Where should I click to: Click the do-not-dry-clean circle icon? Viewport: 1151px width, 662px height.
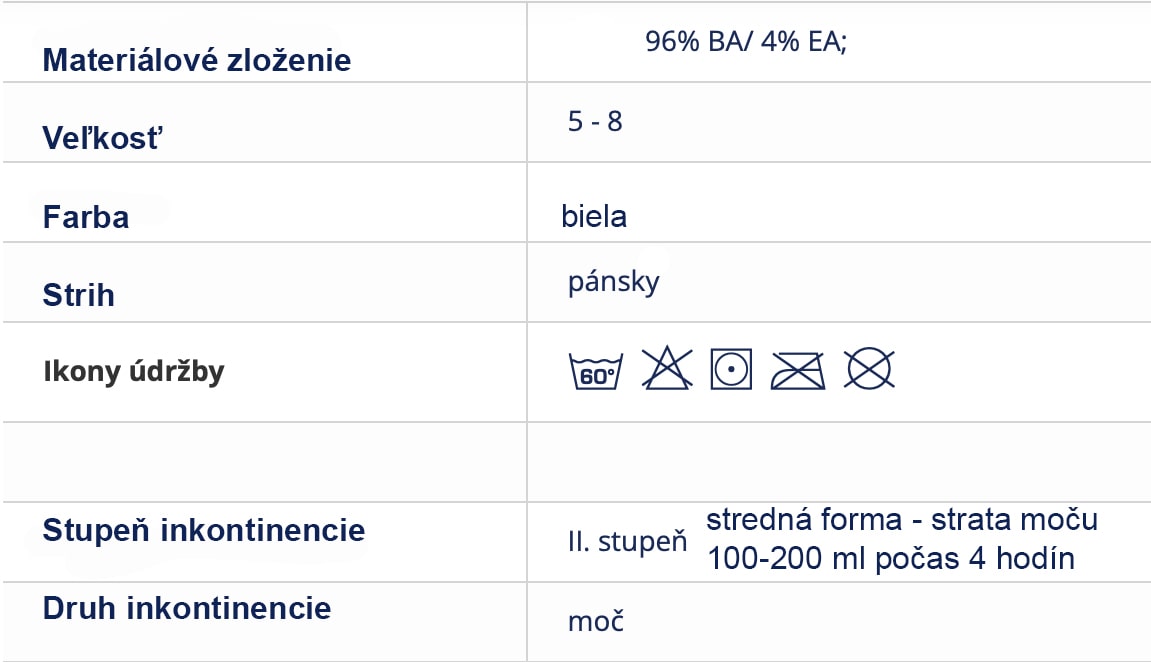869,368
